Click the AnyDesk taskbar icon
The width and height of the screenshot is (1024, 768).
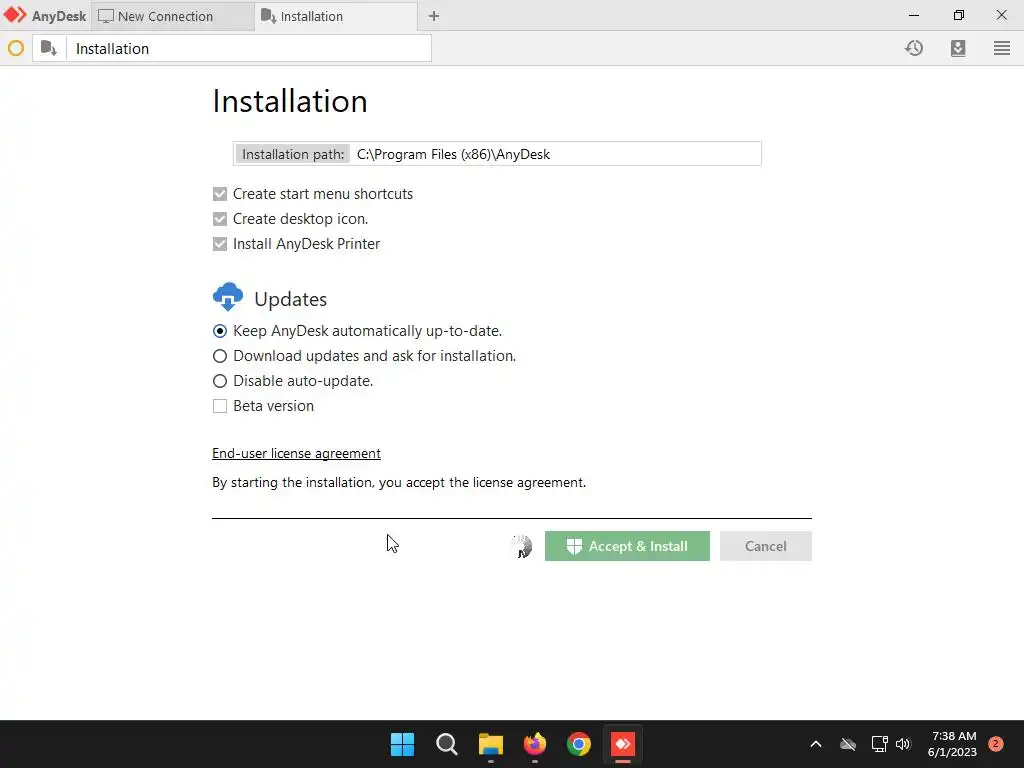[622, 744]
